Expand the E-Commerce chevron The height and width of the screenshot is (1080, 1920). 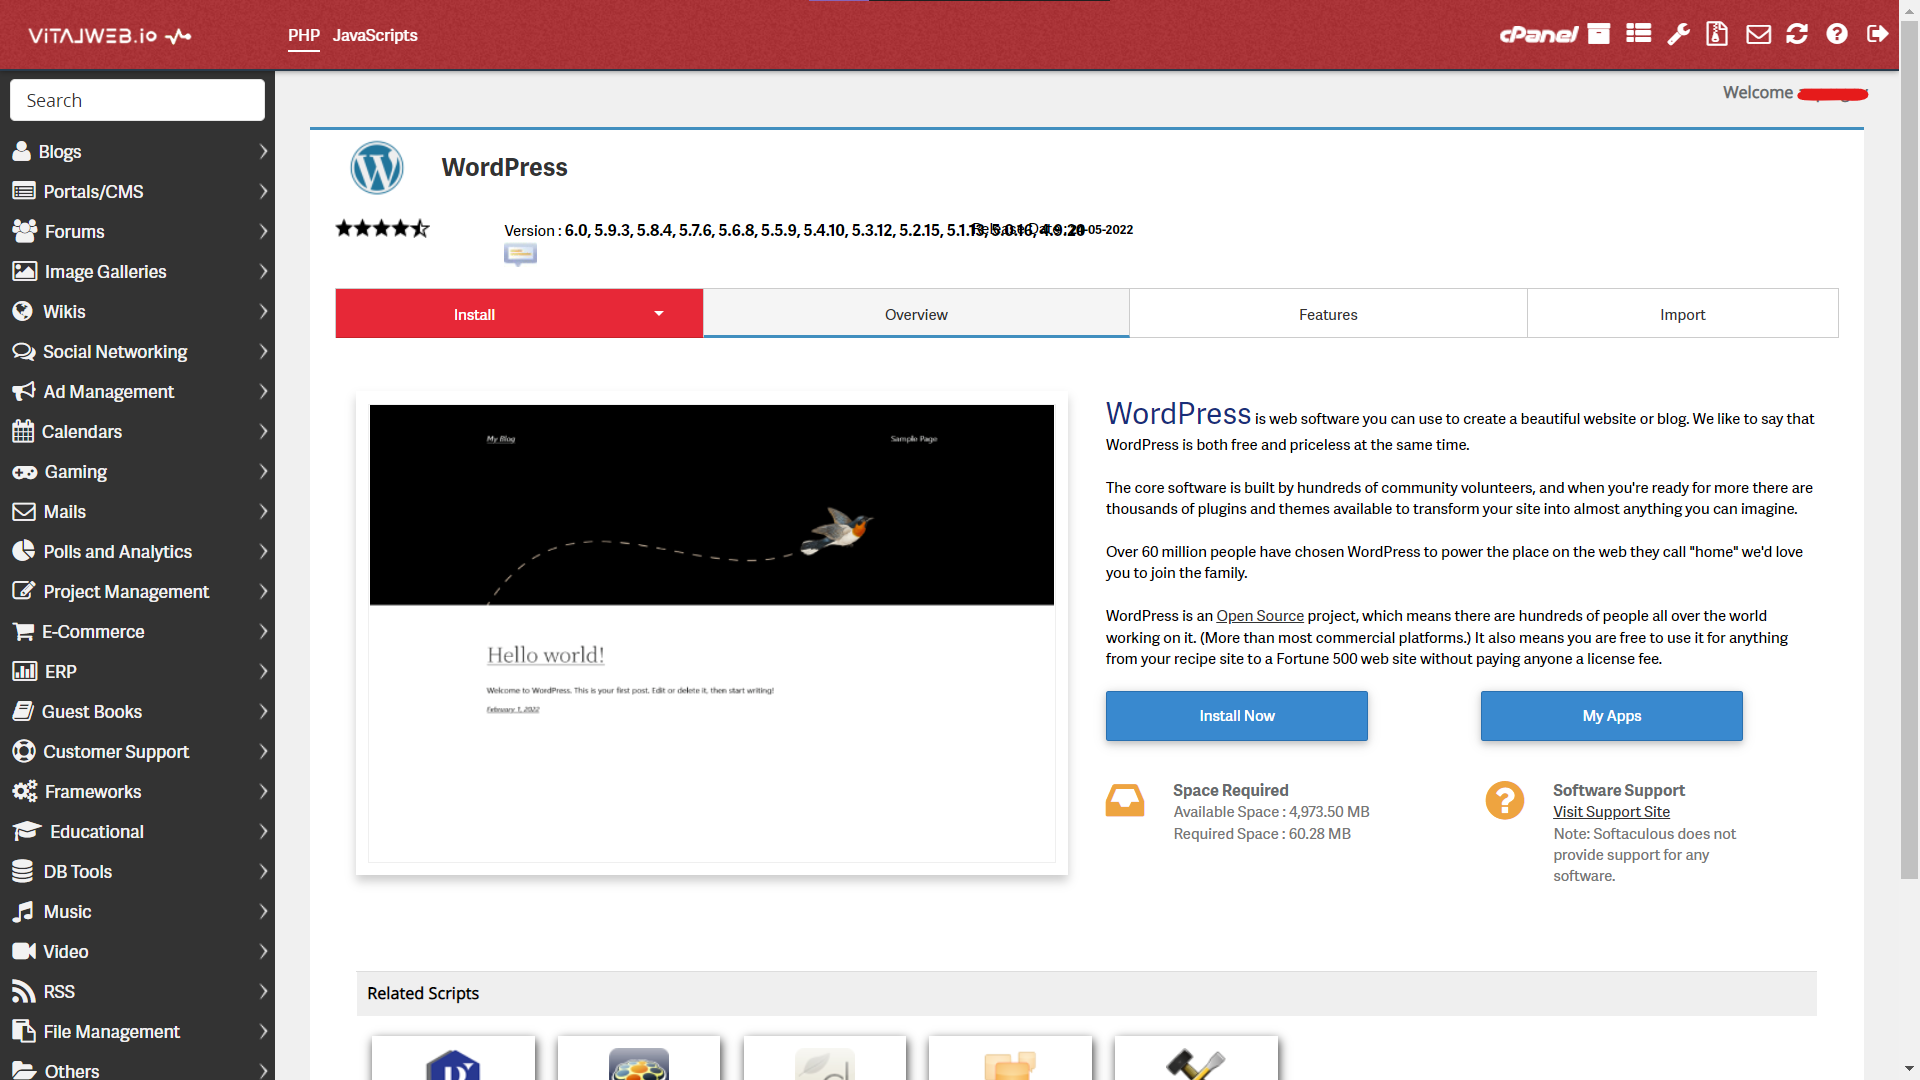tap(263, 632)
